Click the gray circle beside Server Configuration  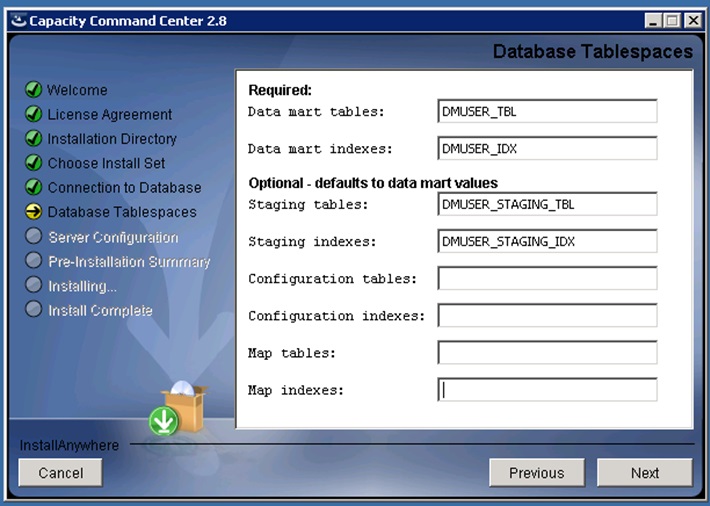[34, 236]
